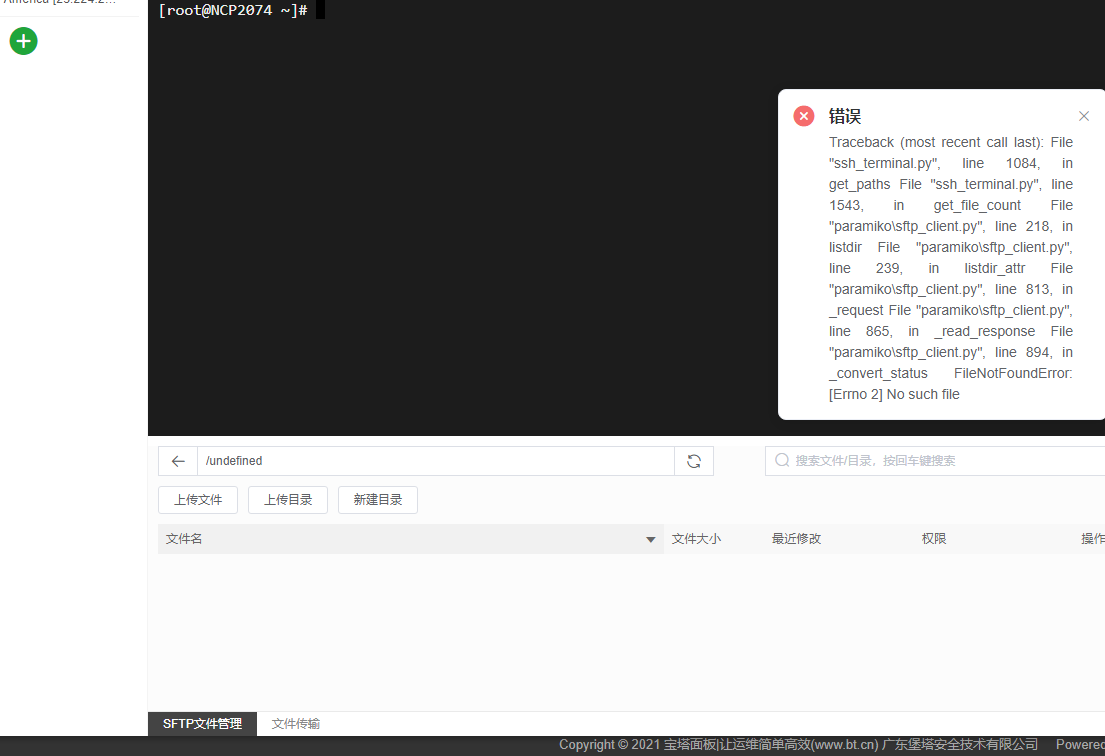Click the traceback error message text

coord(951,268)
